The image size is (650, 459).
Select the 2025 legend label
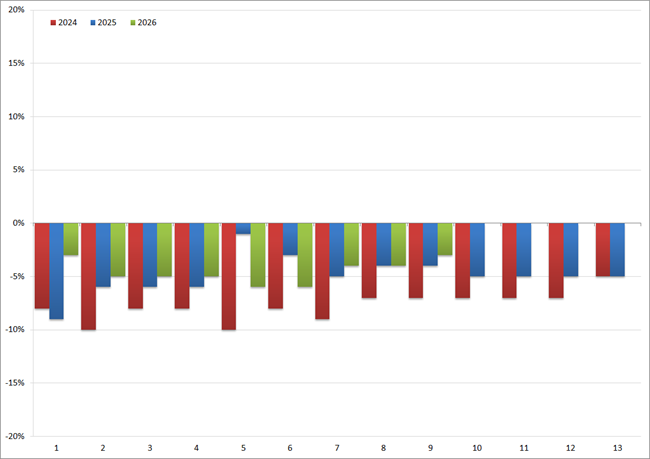pos(107,23)
